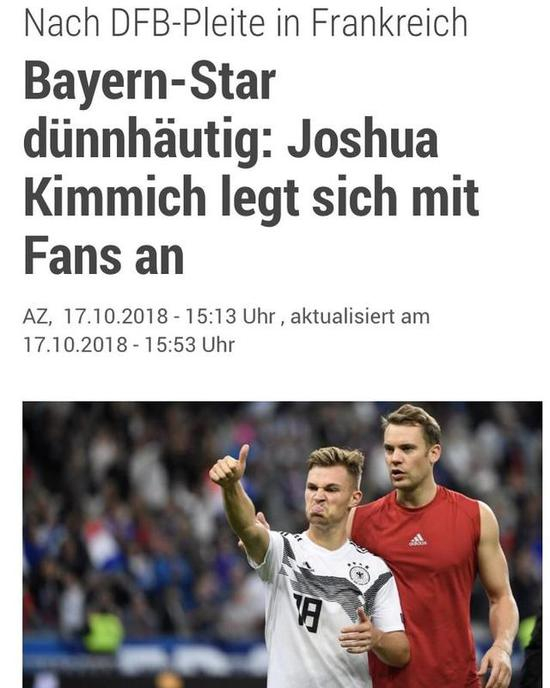550x688 pixels.
Task: Open the kicker line 'Nach DFB-Pleite in Frankreich'
Action: tap(245, 23)
